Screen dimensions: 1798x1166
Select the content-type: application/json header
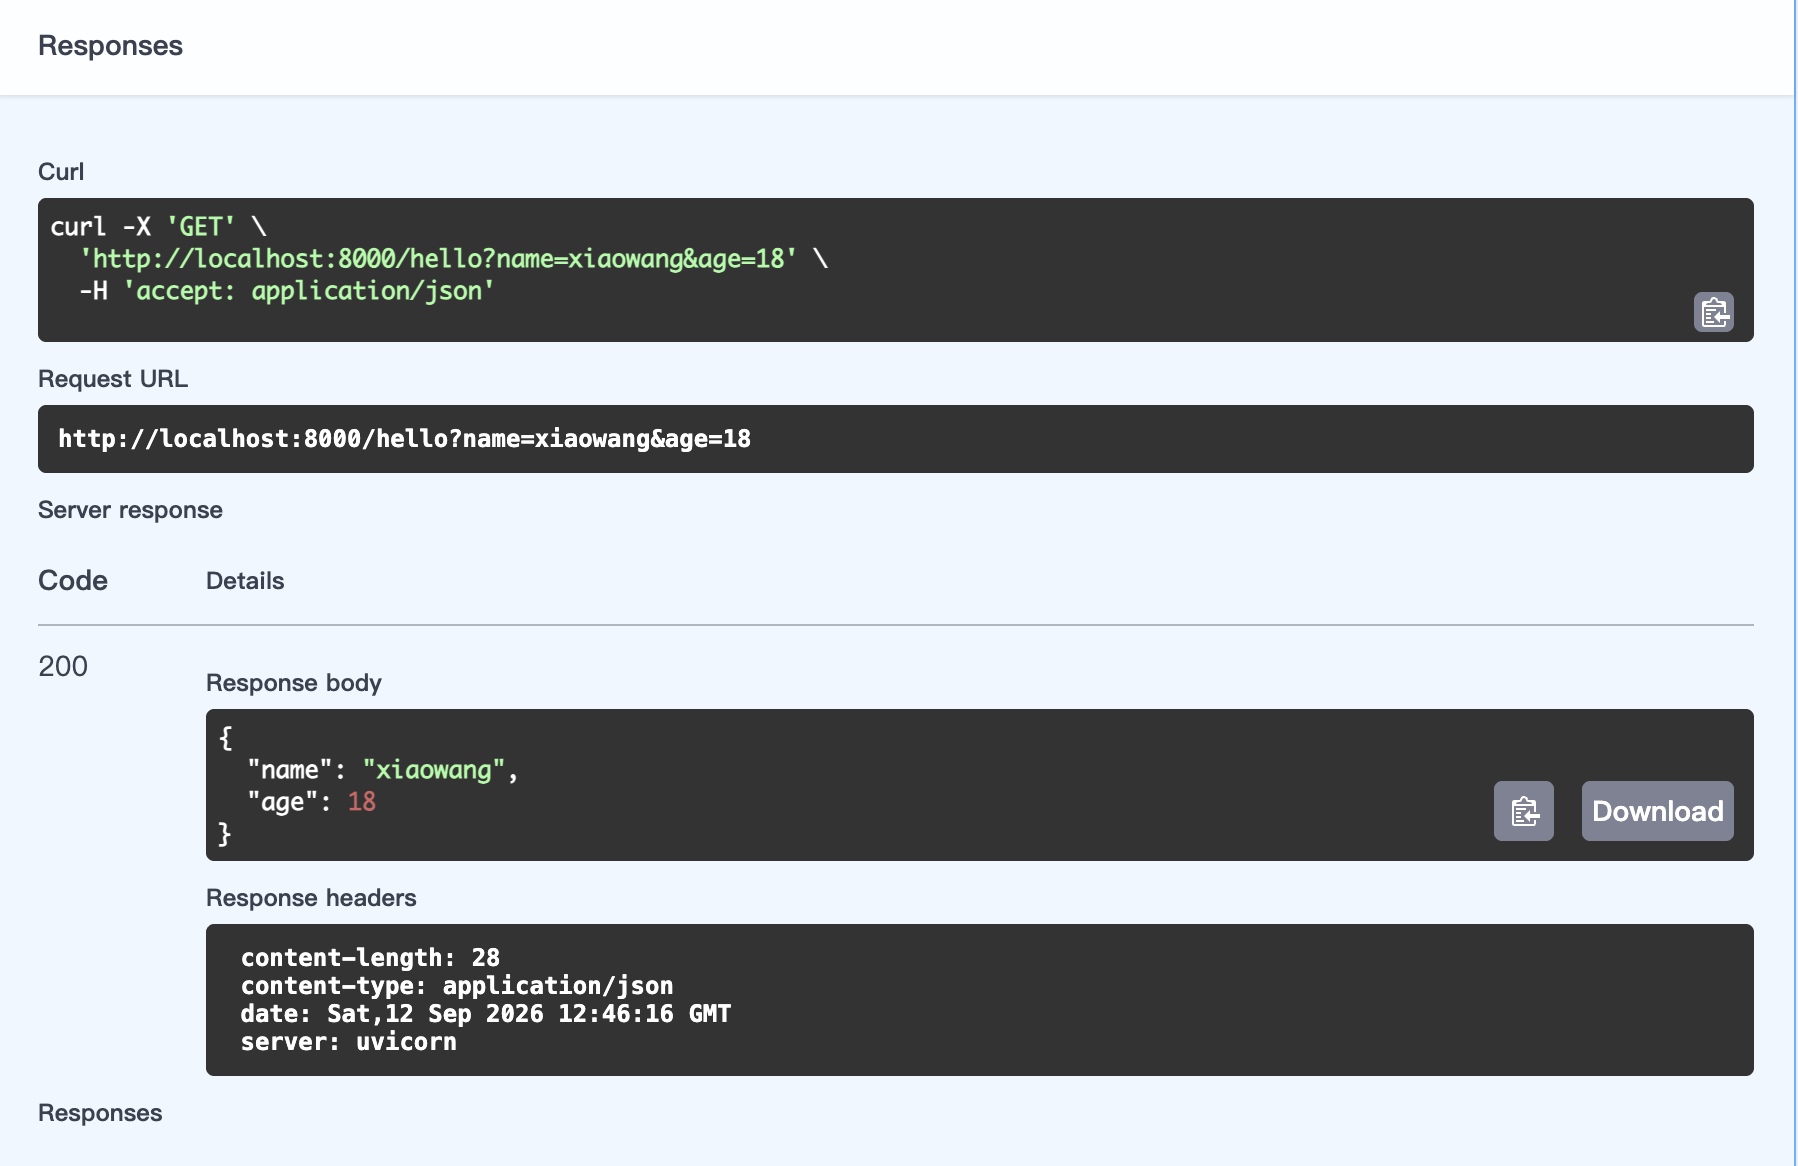pyautogui.click(x=457, y=985)
